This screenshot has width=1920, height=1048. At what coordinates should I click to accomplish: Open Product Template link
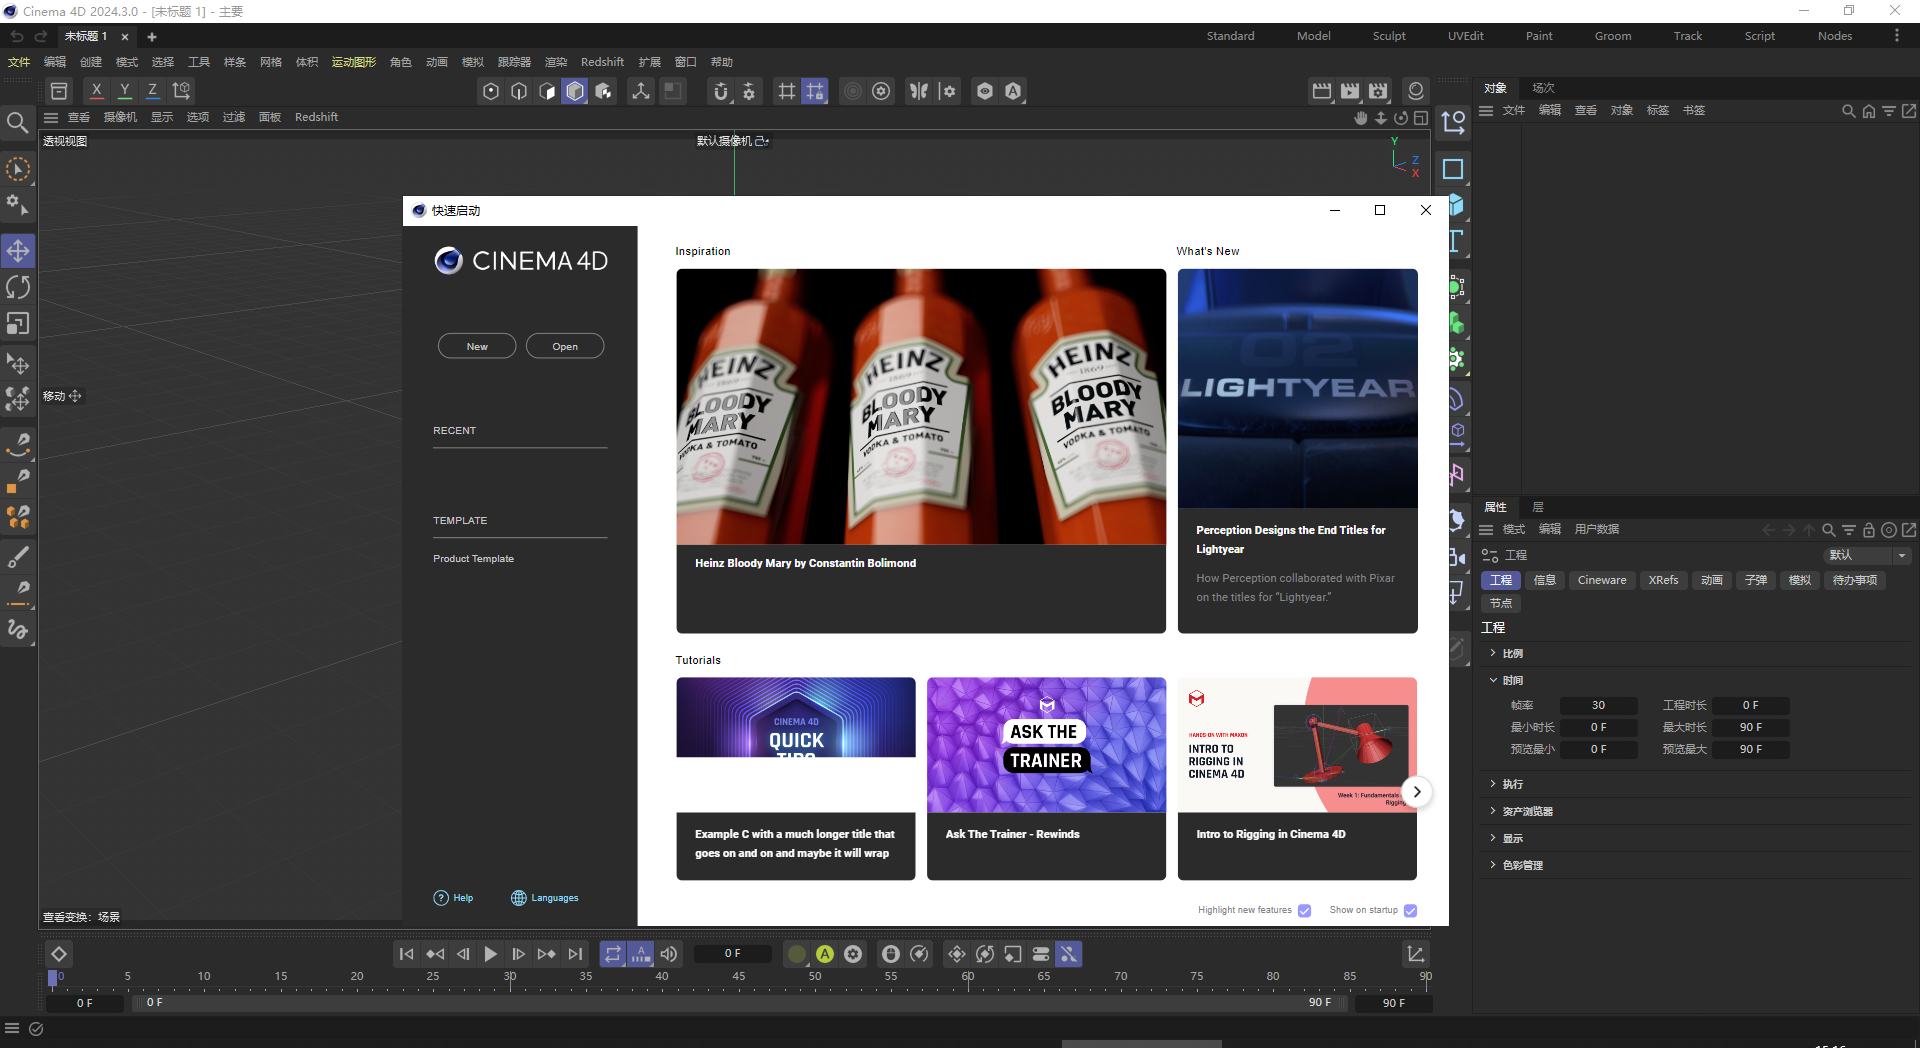pos(473,559)
